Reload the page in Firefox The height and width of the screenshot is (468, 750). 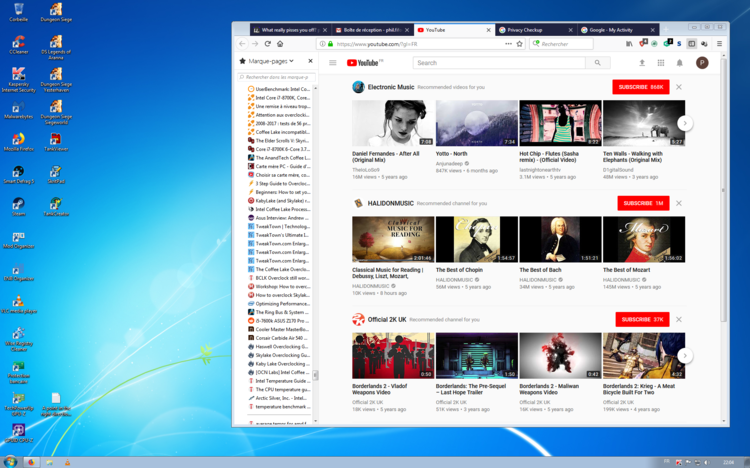click(x=267, y=44)
